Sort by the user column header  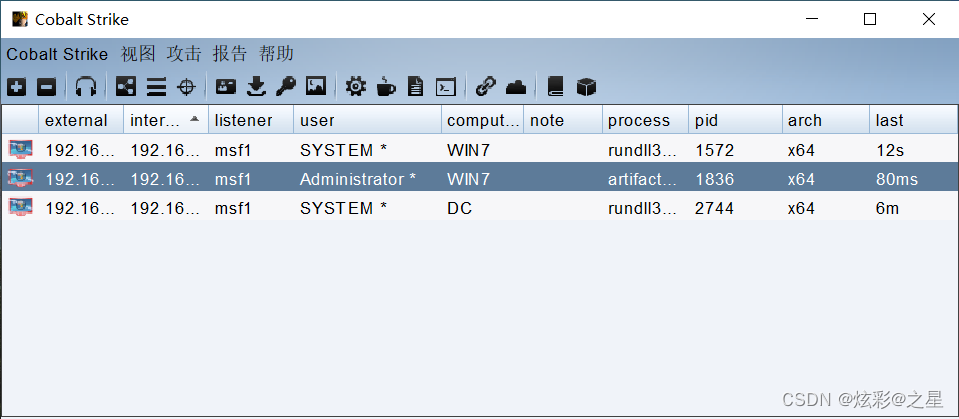[x=368, y=120]
